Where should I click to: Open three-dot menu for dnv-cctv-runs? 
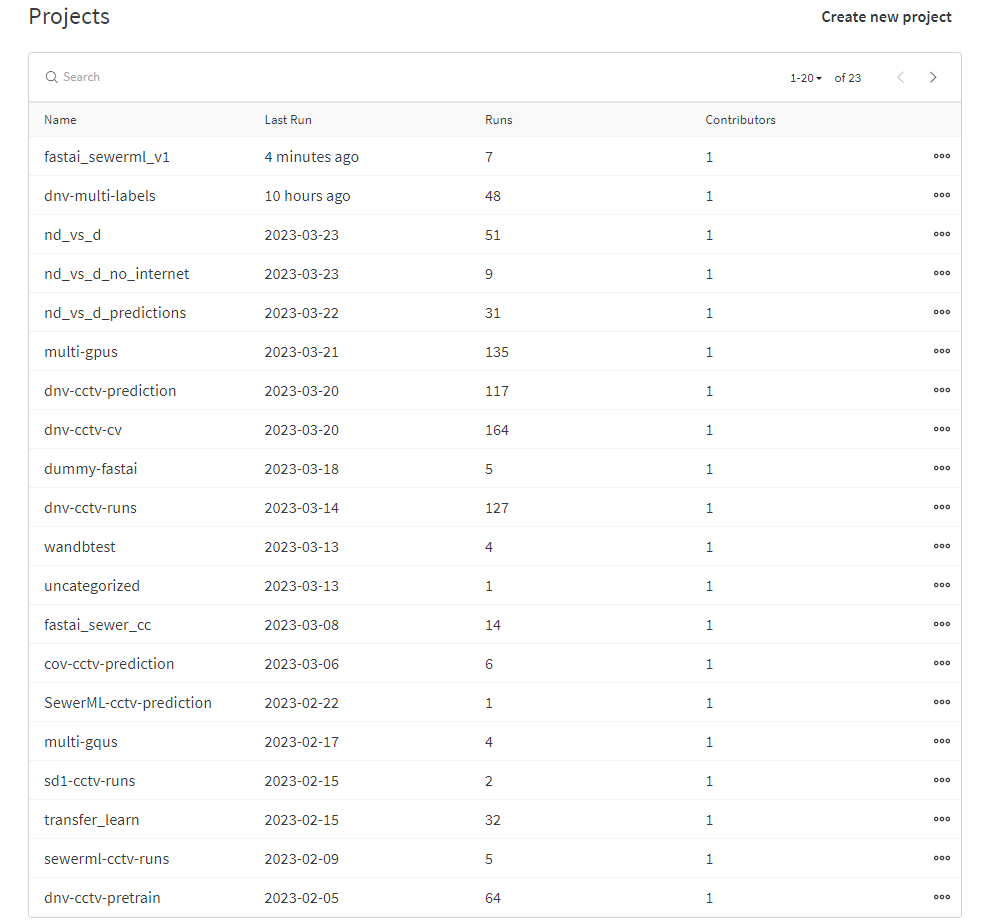(x=941, y=507)
